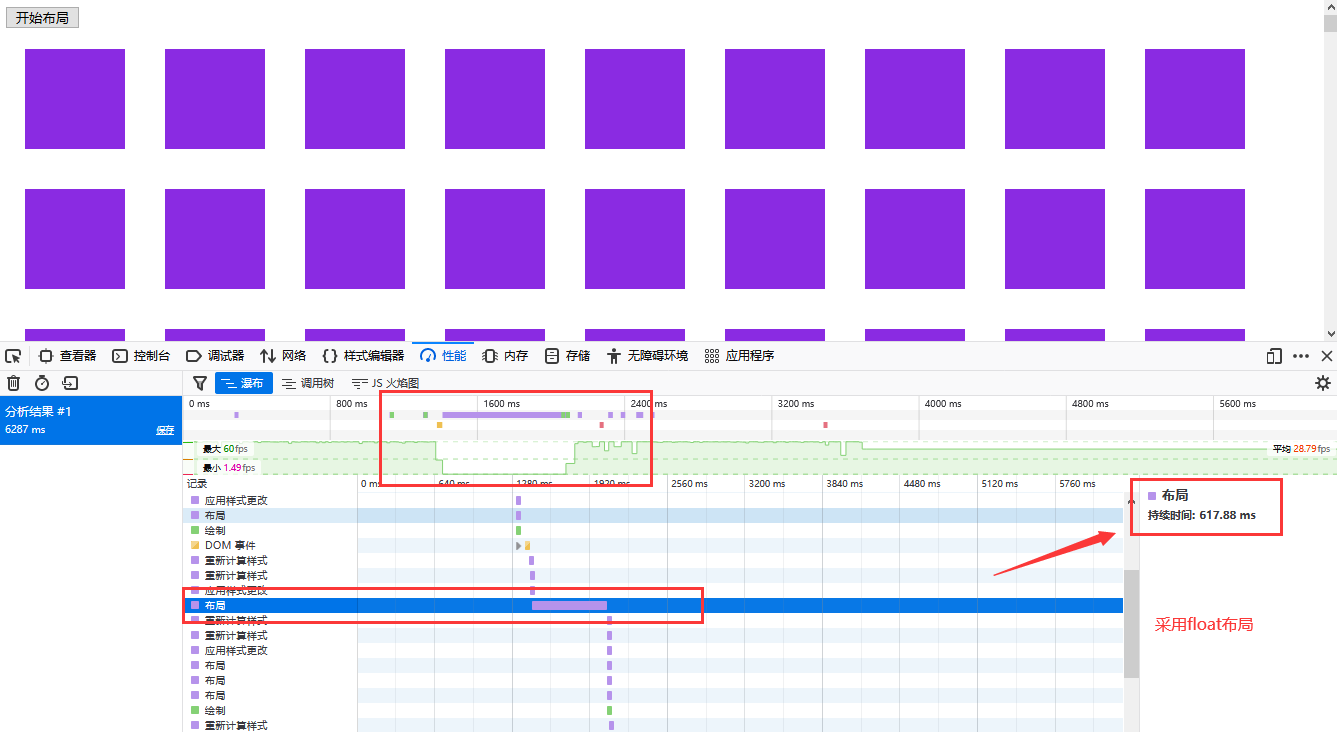The width and height of the screenshot is (1337, 732).
Task: Switch to the 存储 storage tab
Action: 567,356
